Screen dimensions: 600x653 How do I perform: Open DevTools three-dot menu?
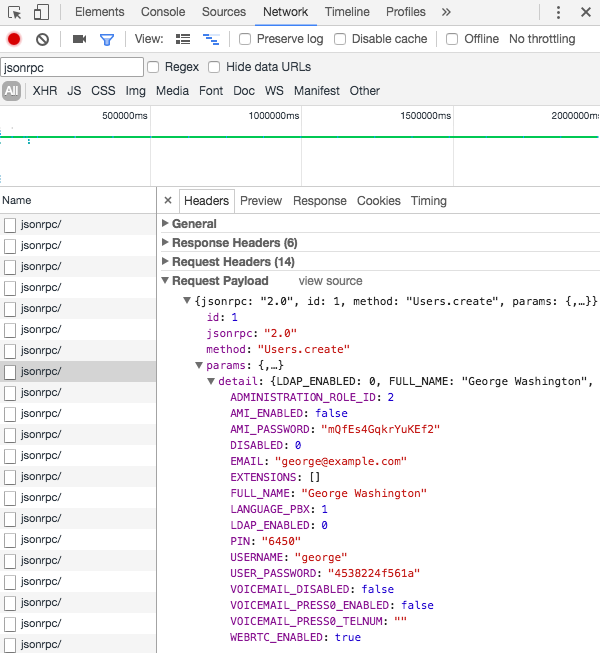558,12
